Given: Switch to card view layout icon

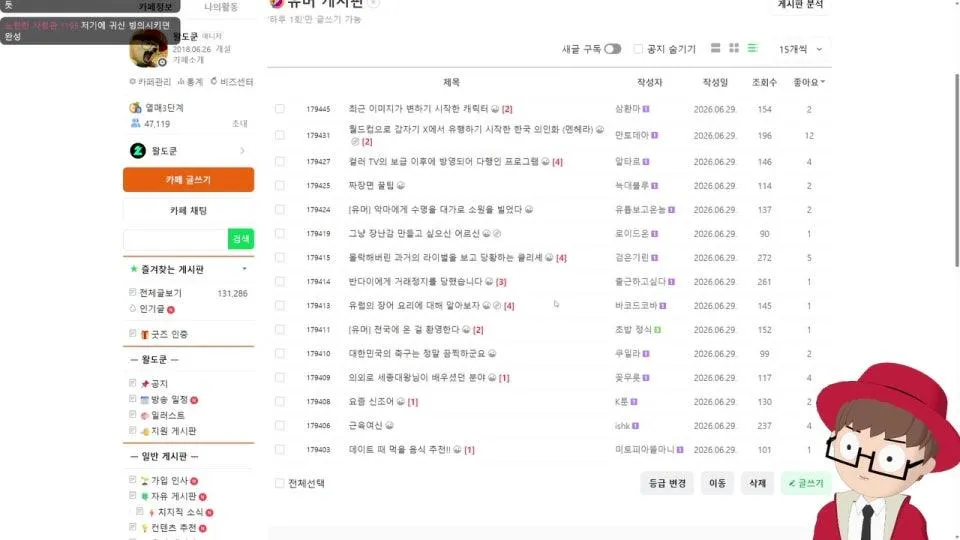Looking at the screenshot, I should coord(715,48).
